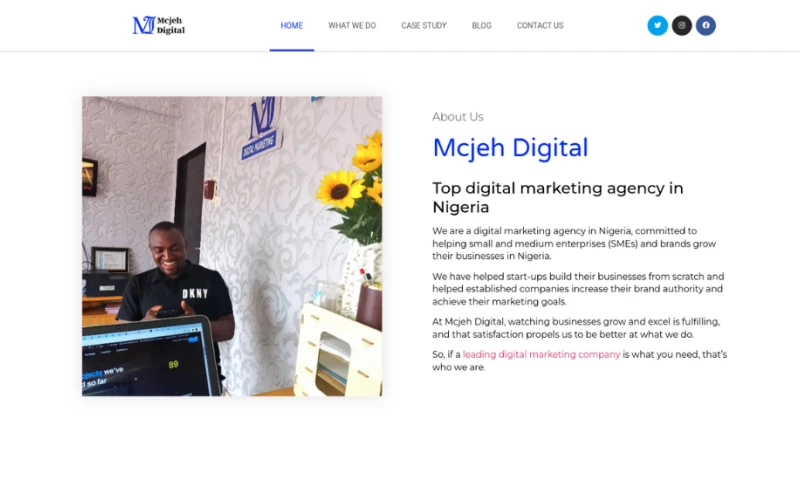Viewport: 800px width, 480px height.
Task: Open the Facebook social icon
Action: coord(706,26)
